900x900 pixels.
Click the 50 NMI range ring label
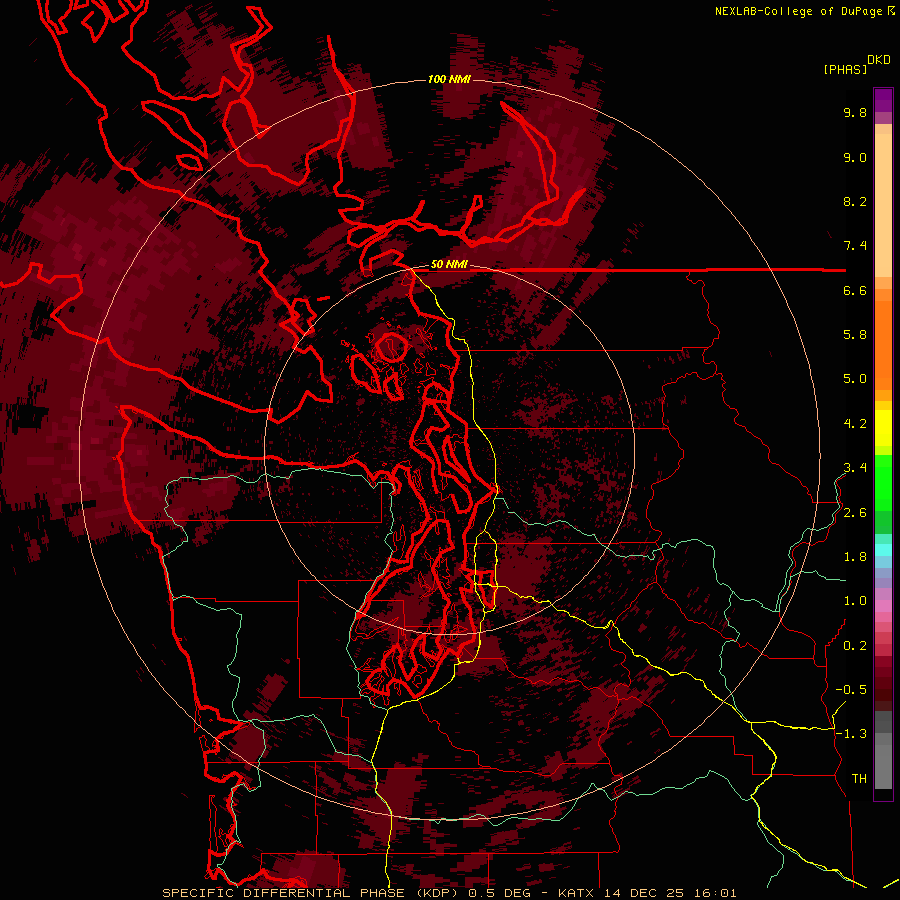(449, 265)
